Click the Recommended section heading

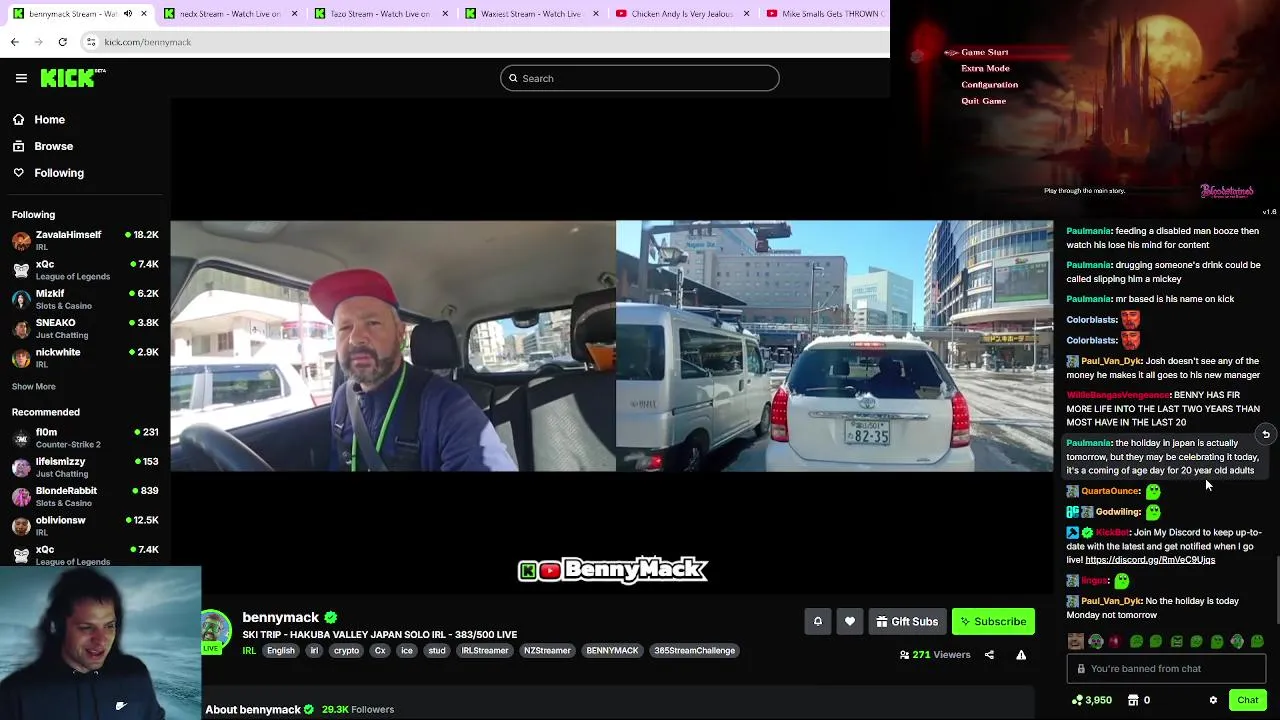point(46,412)
